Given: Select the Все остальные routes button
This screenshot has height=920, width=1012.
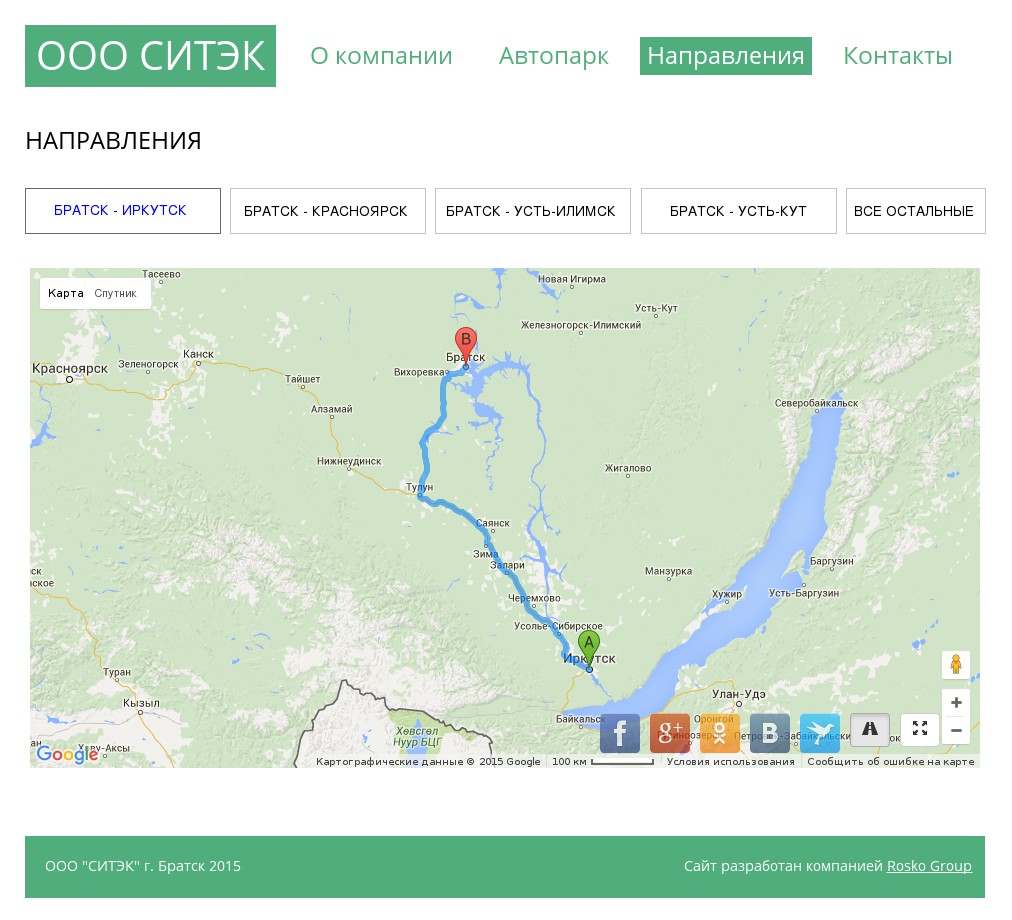Looking at the screenshot, I should [x=915, y=210].
